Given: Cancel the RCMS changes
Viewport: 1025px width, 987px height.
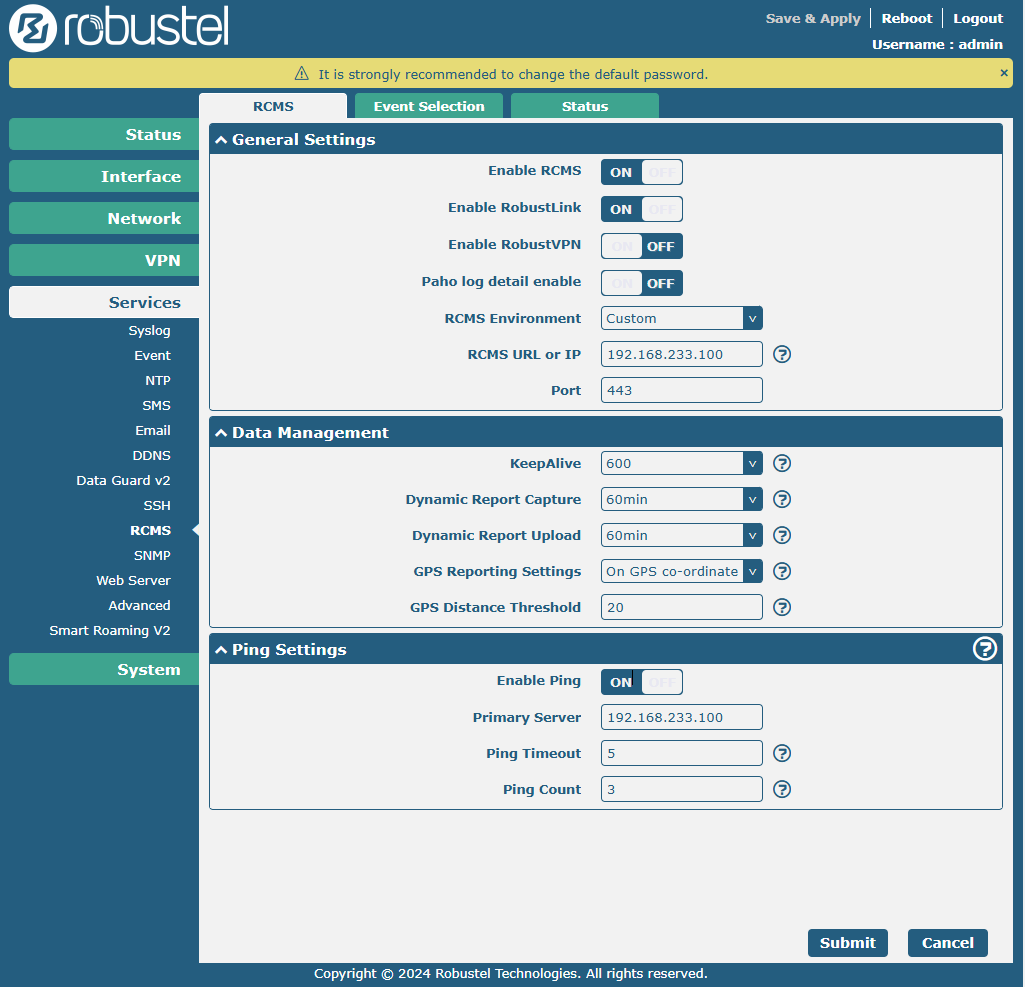Looking at the screenshot, I should (947, 943).
